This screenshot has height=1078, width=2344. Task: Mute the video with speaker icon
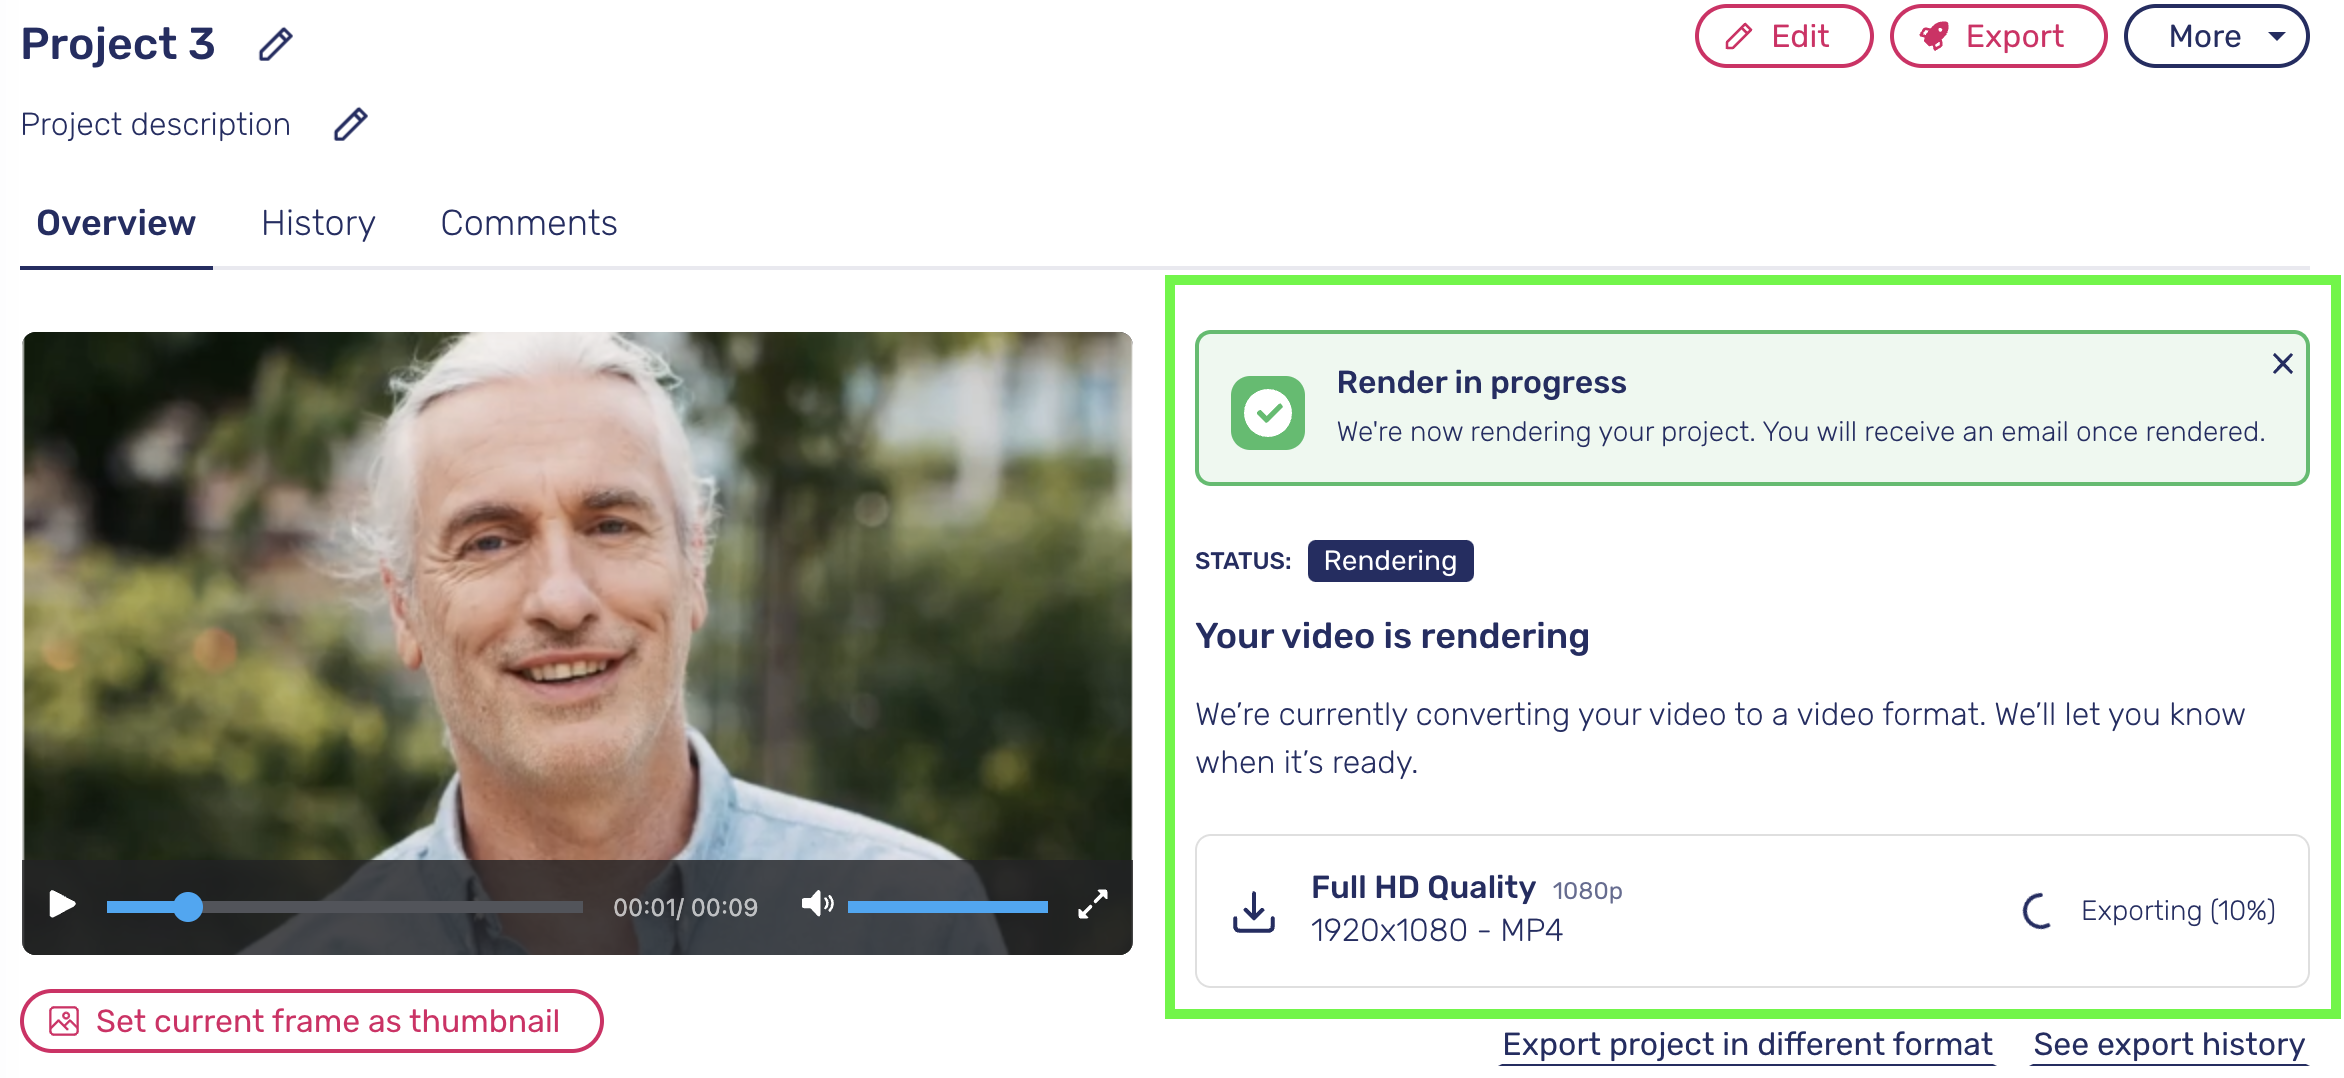(x=817, y=904)
